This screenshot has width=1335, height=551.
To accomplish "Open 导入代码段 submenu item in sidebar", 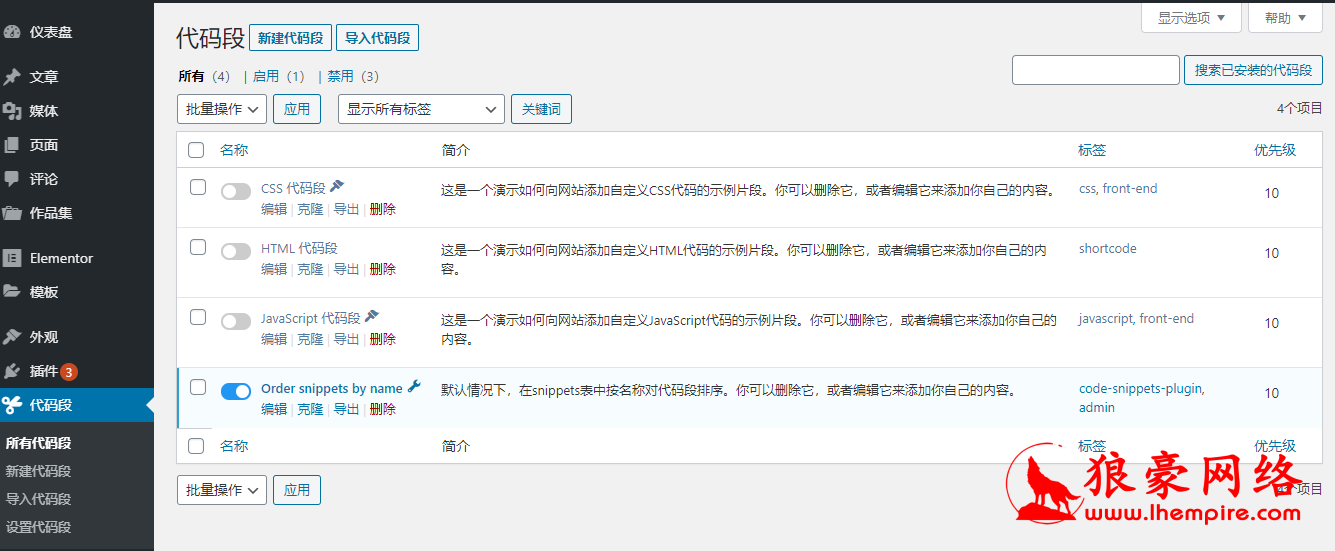I will [x=38, y=499].
